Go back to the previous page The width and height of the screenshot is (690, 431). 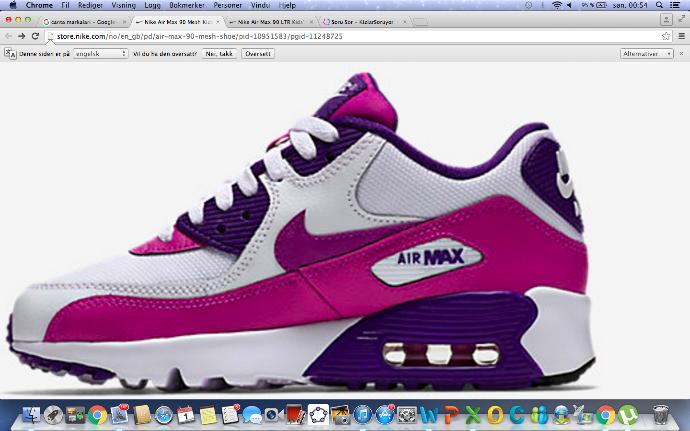[8, 36]
